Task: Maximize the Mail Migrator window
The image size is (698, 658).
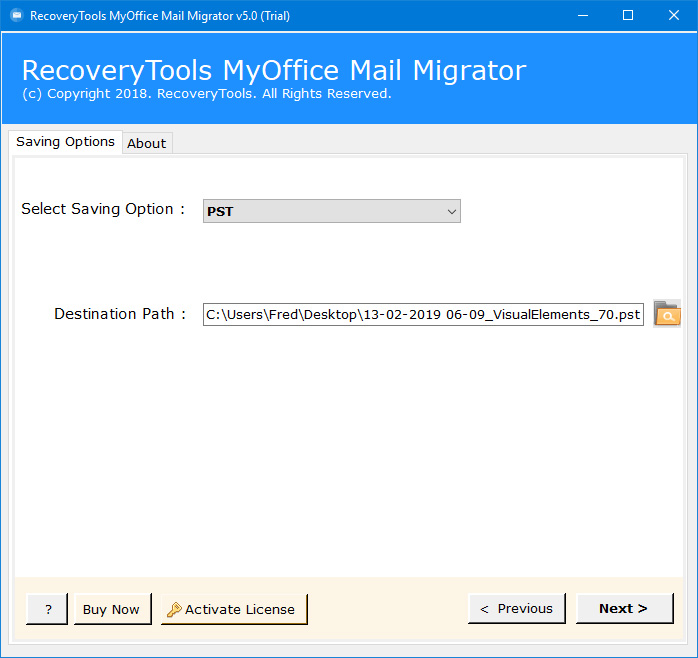Action: point(628,16)
